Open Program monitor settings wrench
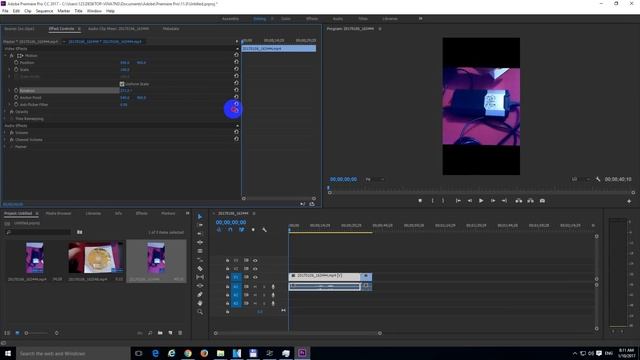The width and height of the screenshot is (640, 360). click(x=598, y=179)
